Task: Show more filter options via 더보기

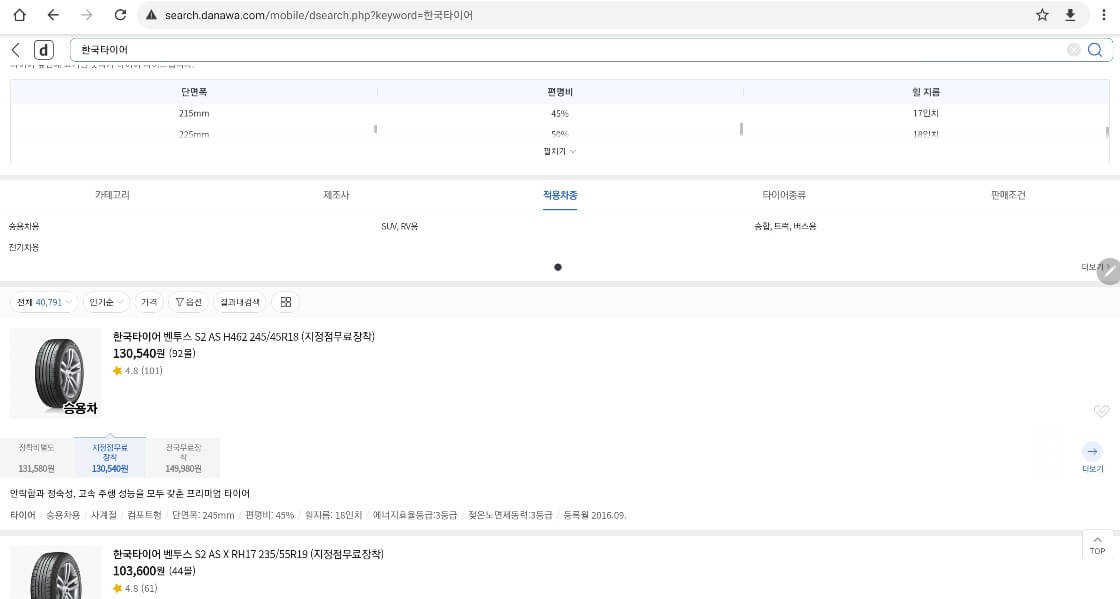Action: click(x=1090, y=267)
